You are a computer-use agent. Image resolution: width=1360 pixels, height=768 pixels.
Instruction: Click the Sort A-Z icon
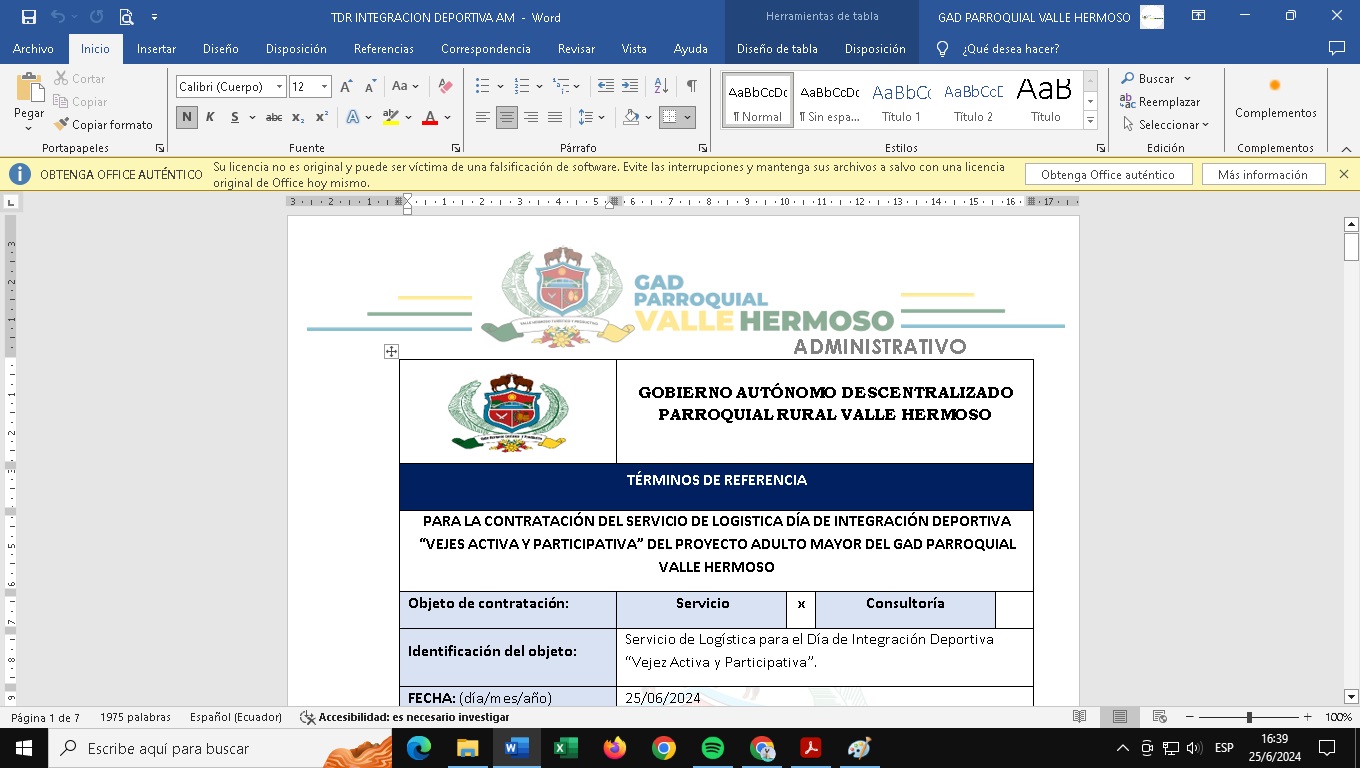[x=661, y=87]
